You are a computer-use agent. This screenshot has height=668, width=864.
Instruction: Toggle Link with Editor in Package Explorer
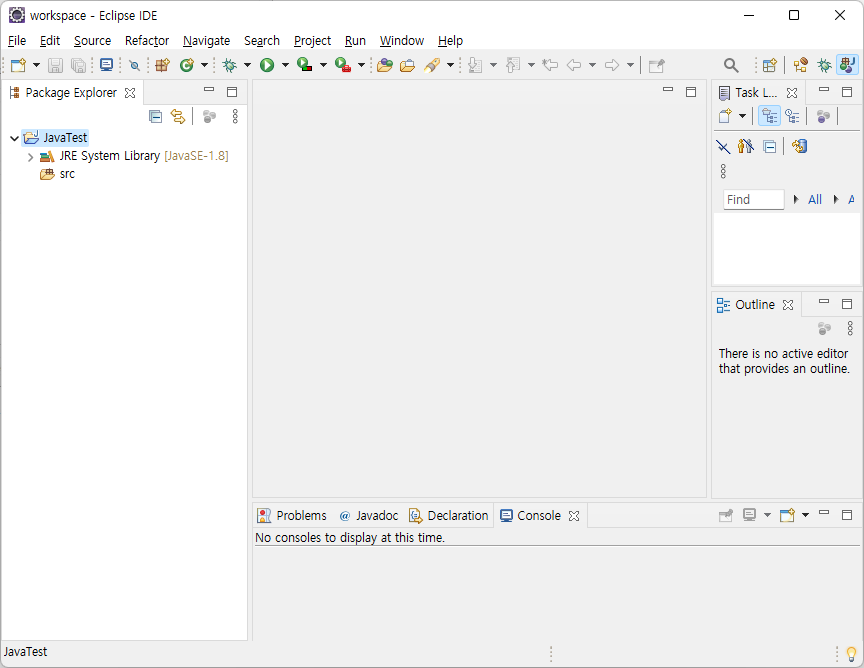pyautogui.click(x=178, y=116)
